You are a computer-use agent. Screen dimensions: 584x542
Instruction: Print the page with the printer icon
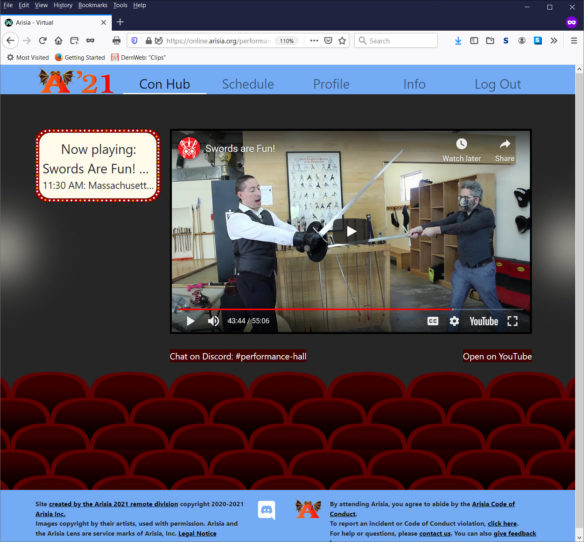(117, 41)
